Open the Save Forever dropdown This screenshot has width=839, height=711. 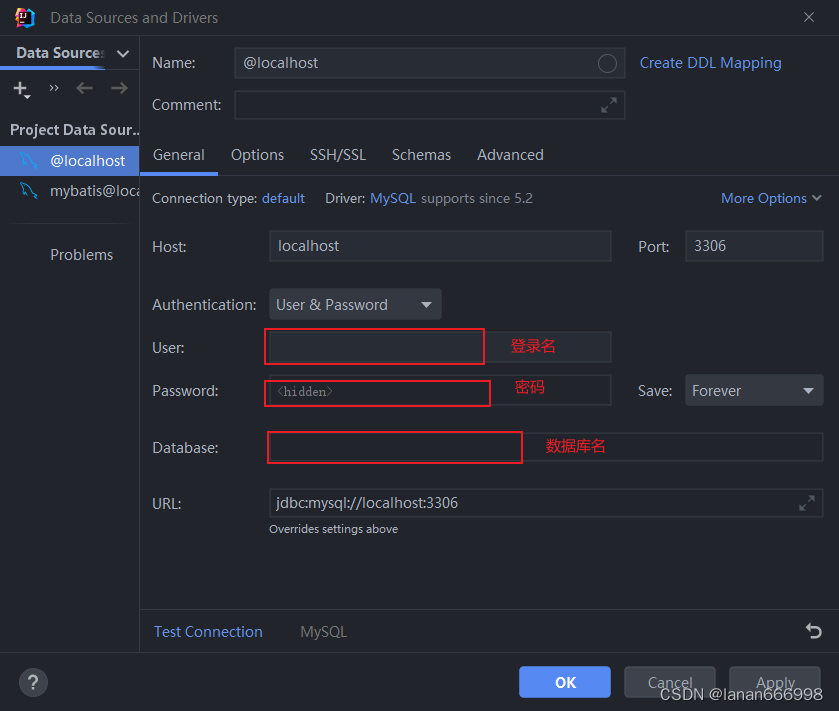(754, 391)
